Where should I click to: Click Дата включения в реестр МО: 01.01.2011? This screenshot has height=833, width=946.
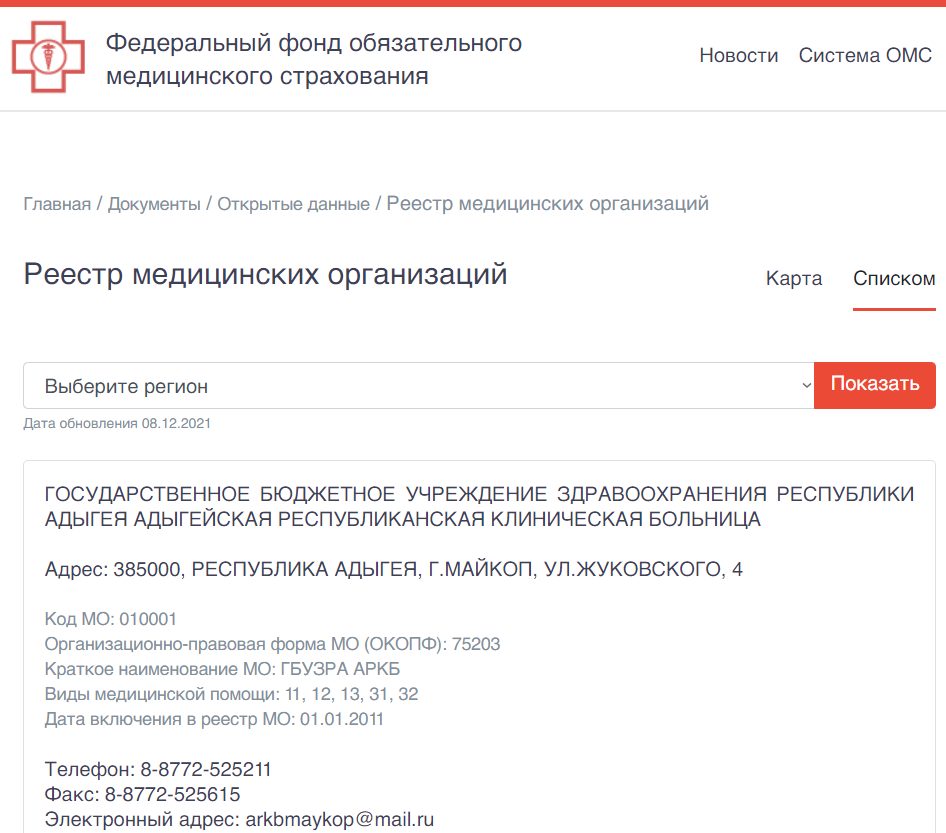pyautogui.click(x=214, y=719)
